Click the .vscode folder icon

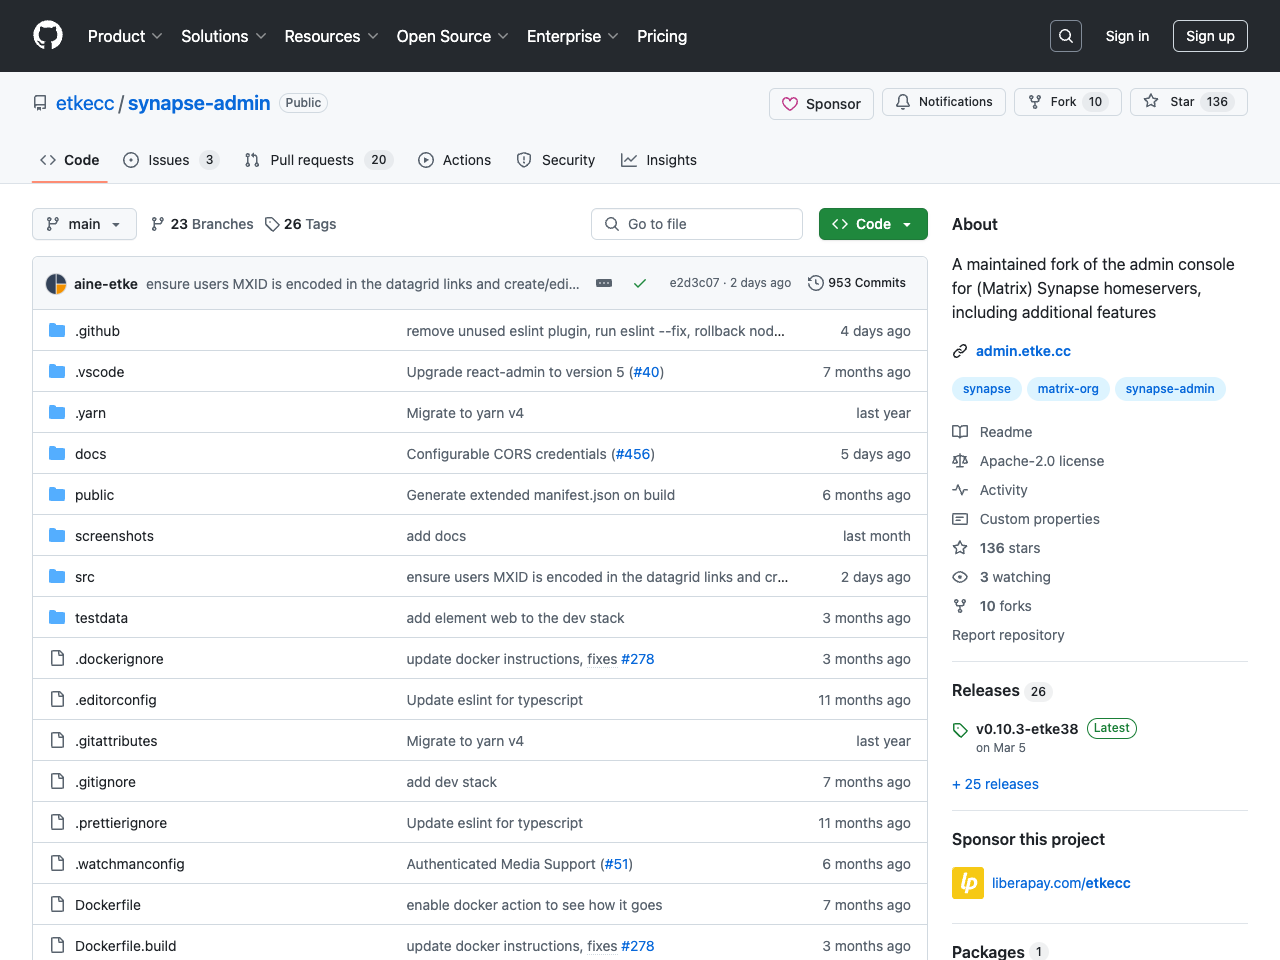tap(57, 371)
